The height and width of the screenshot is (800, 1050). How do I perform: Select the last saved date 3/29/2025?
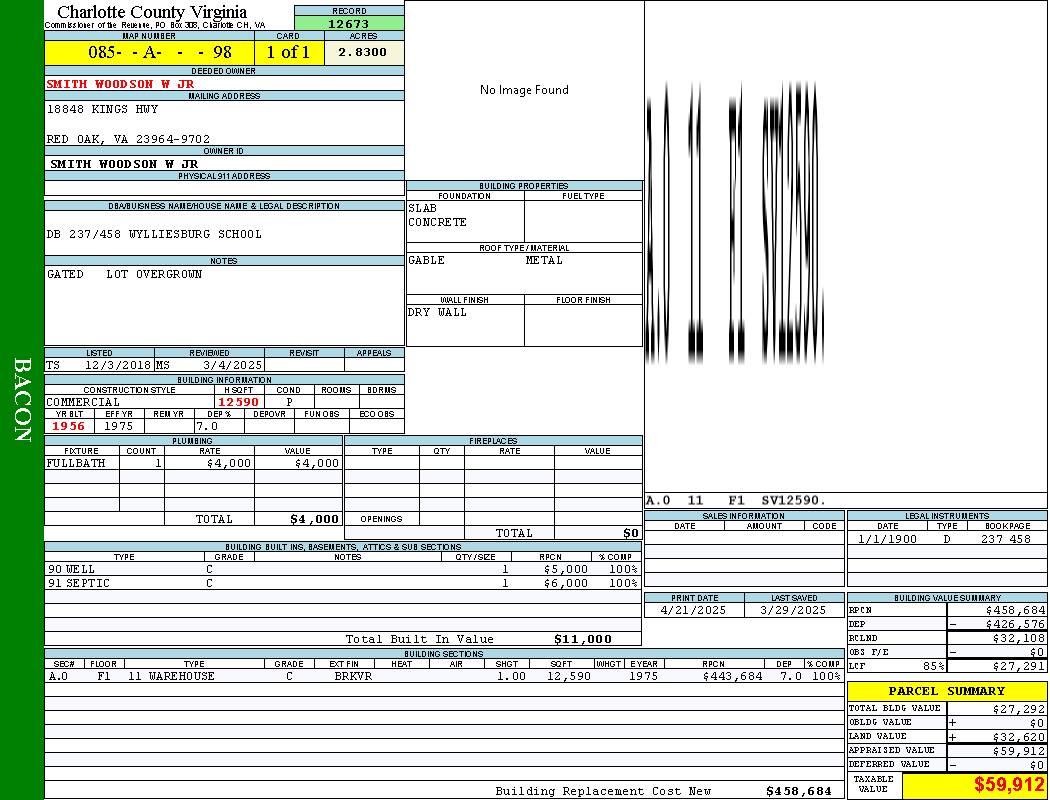(793, 611)
